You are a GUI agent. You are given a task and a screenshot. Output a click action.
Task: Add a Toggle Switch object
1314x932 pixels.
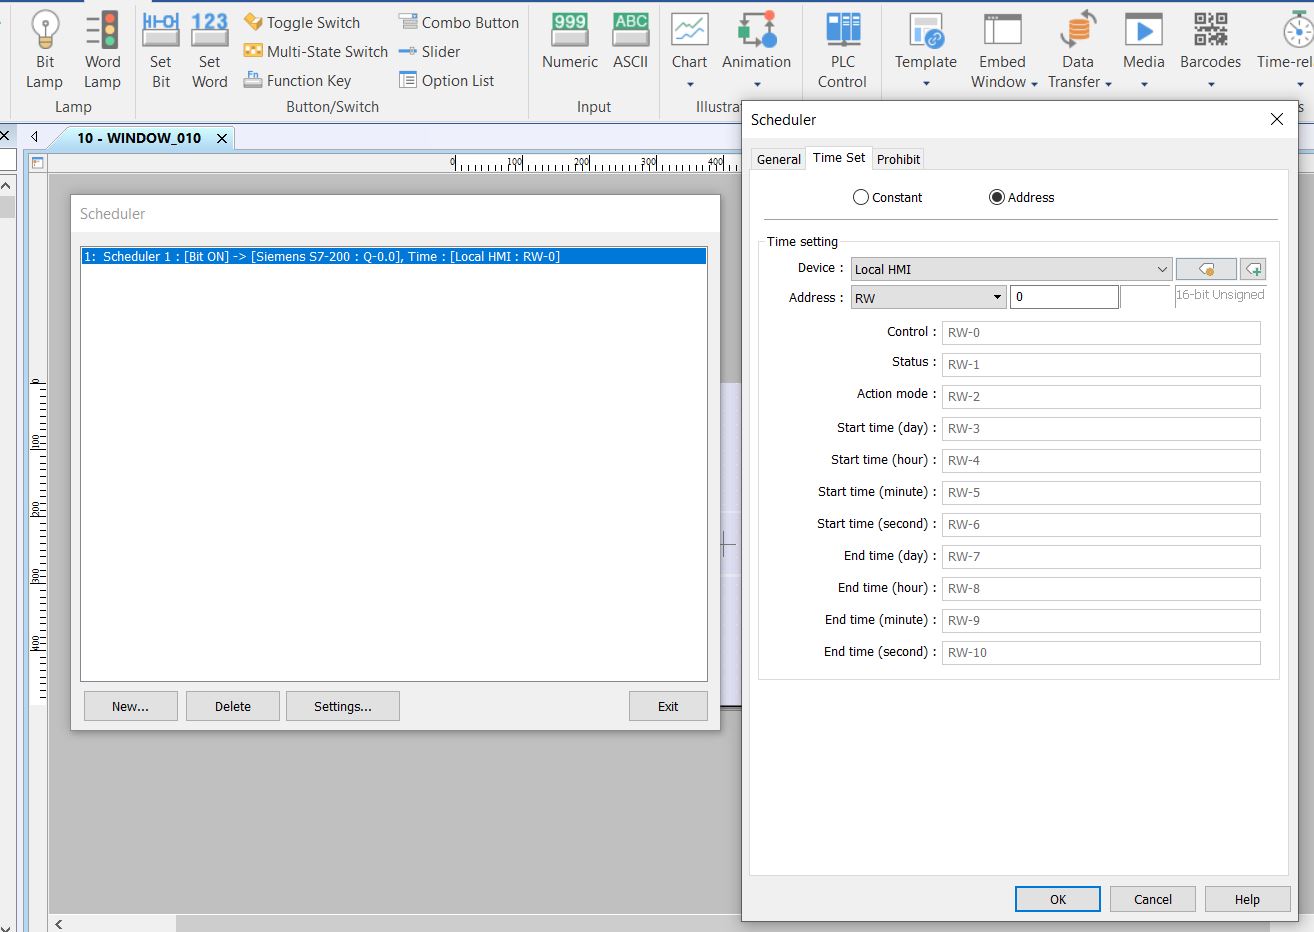pyautogui.click(x=302, y=22)
